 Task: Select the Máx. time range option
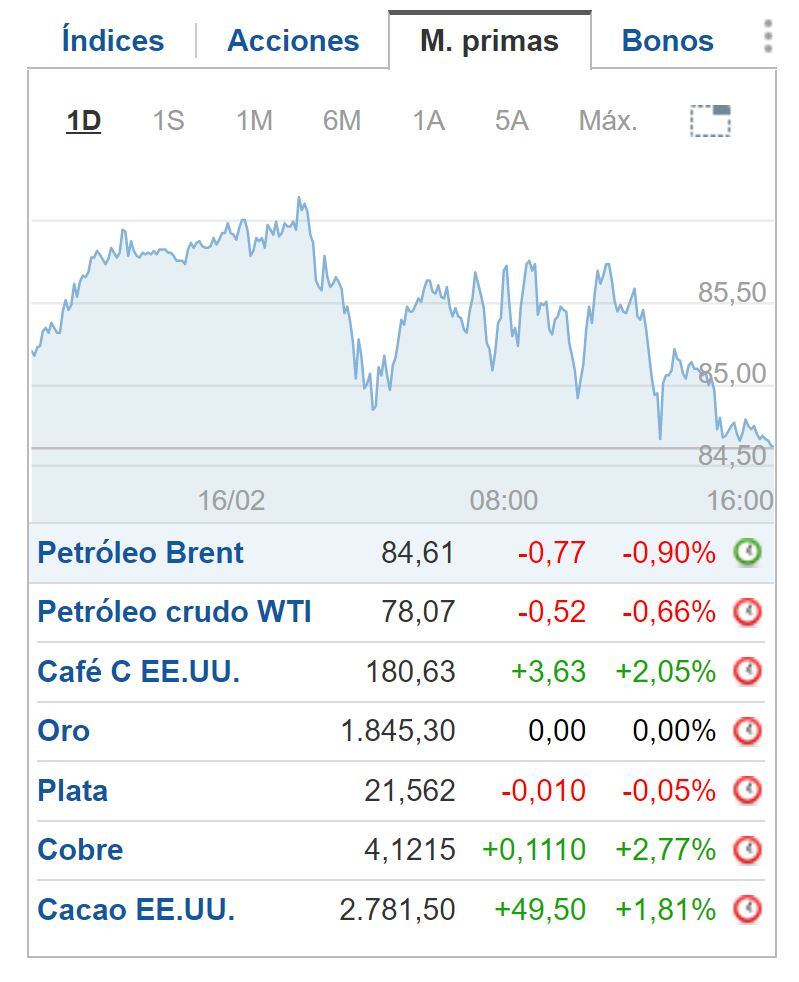(x=606, y=122)
